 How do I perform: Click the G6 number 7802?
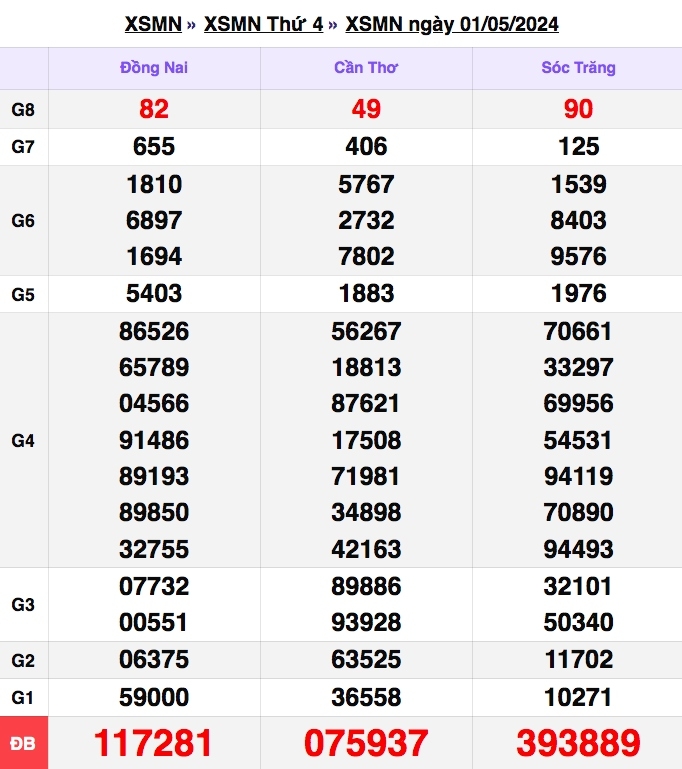pos(366,256)
